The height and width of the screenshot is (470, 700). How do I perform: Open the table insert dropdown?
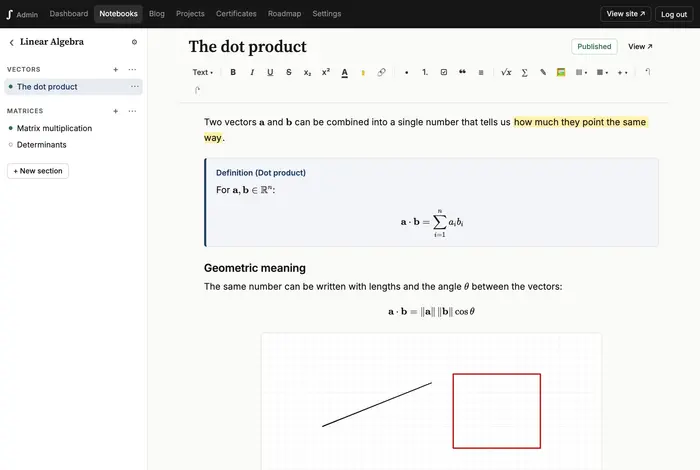(581, 72)
